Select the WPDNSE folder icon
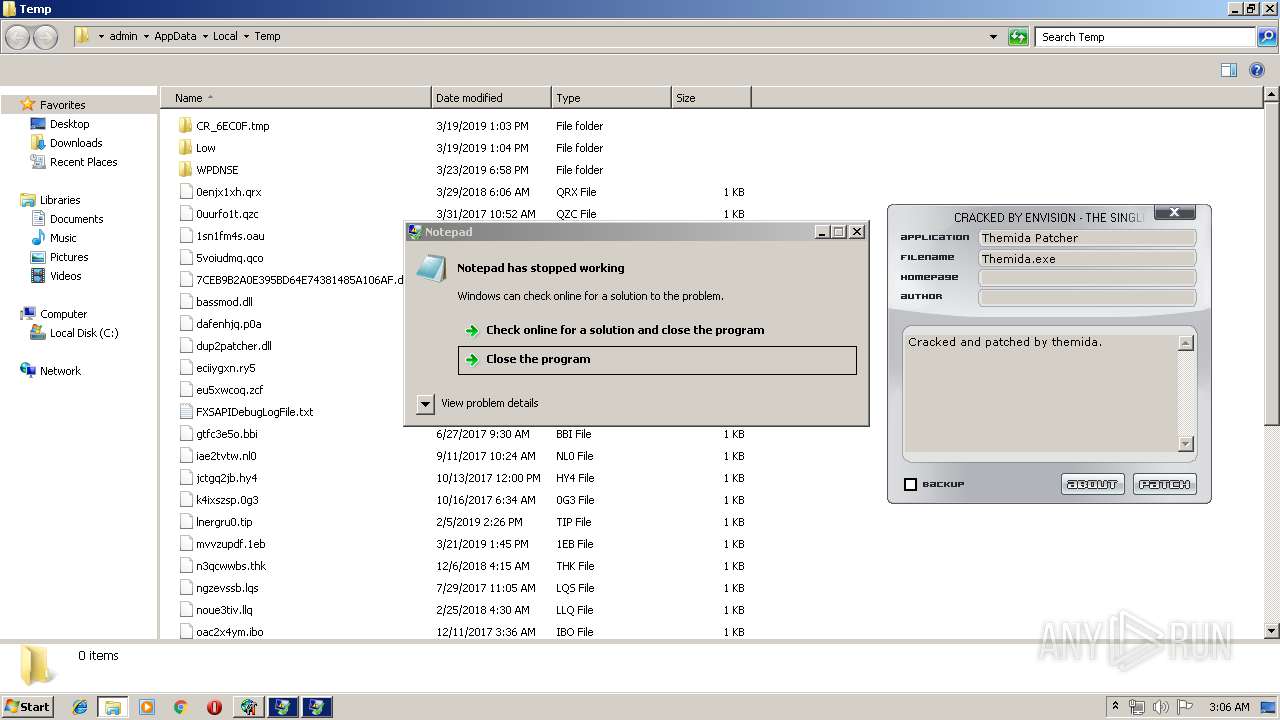This screenshot has width=1280, height=720. tap(185, 170)
